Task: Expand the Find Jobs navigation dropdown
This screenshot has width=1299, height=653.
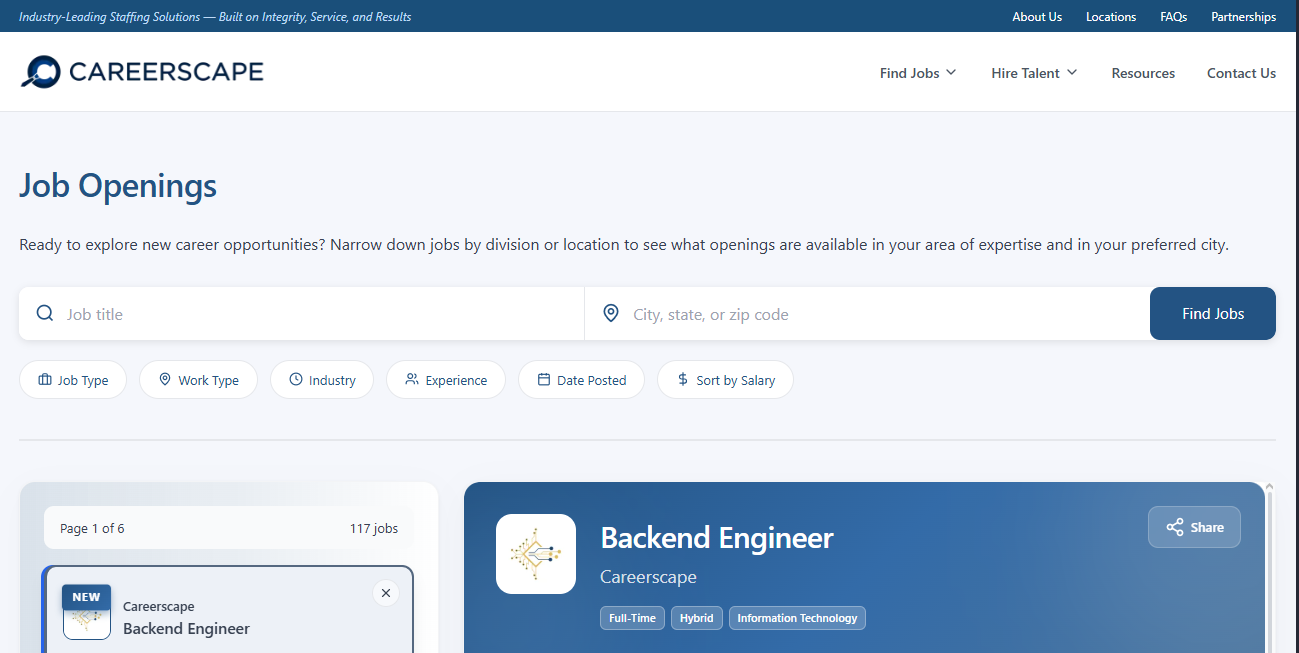Action: [917, 72]
